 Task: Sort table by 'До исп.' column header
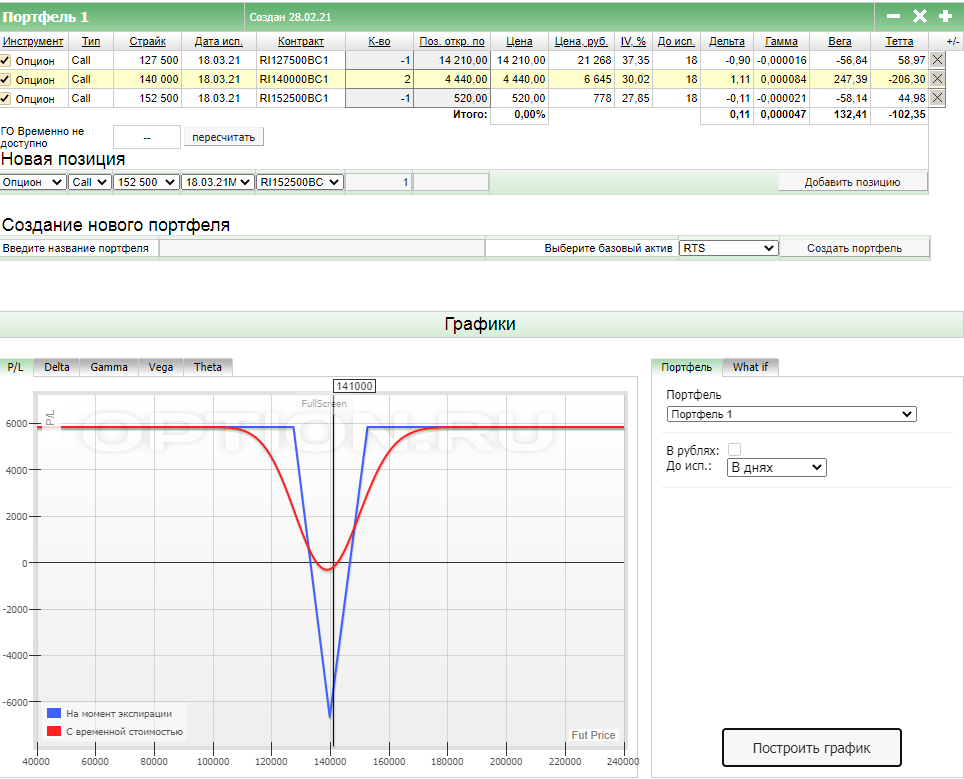pos(676,41)
